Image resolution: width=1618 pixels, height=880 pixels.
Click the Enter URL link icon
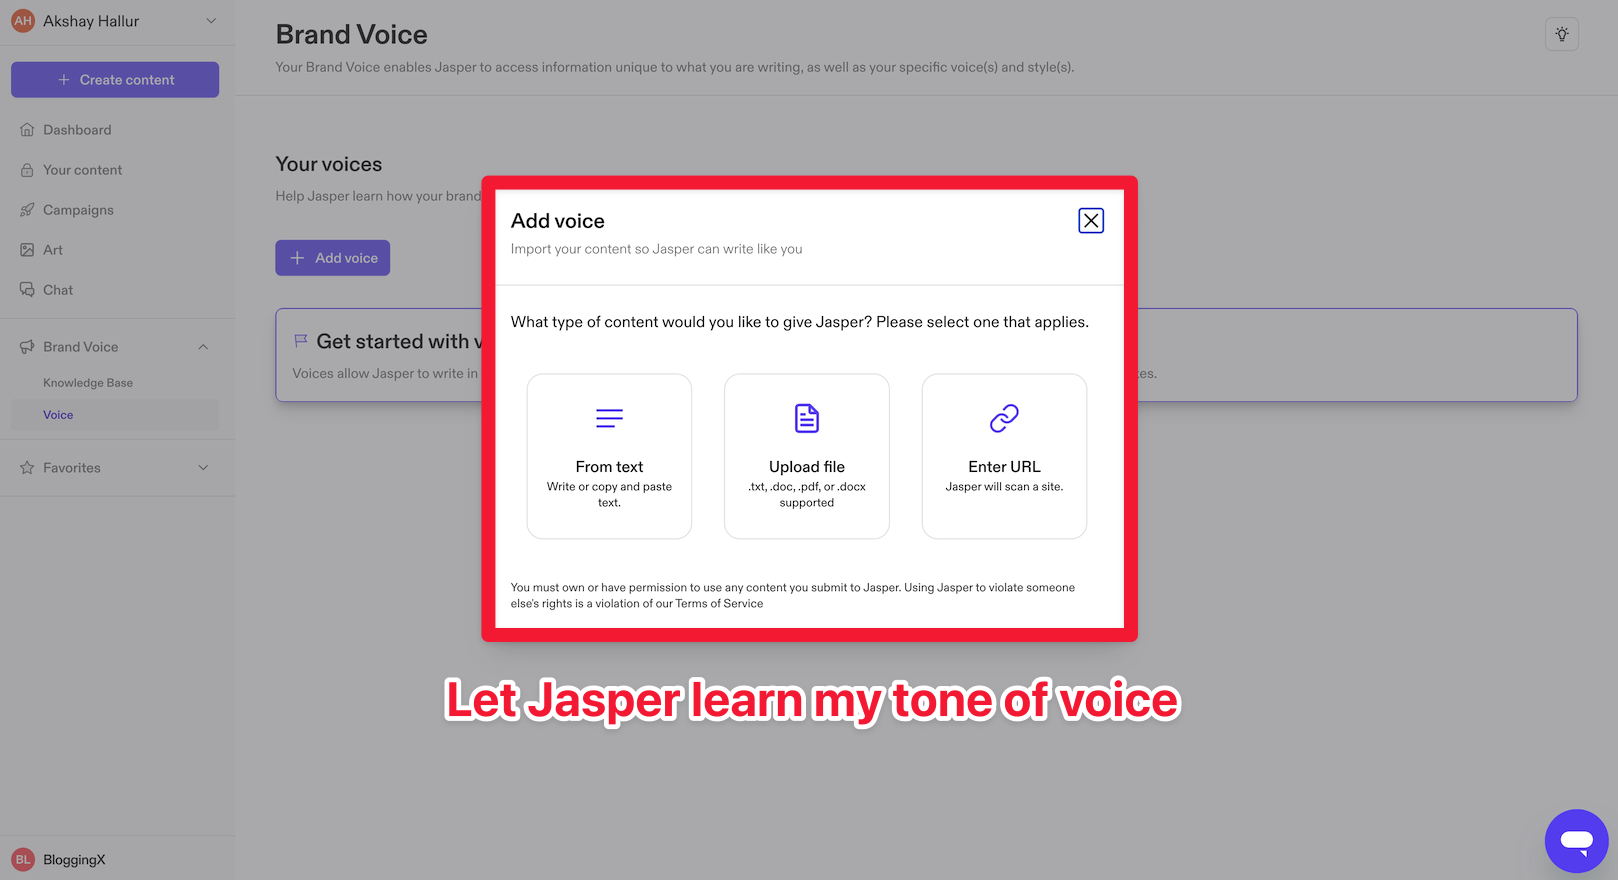click(x=1004, y=418)
